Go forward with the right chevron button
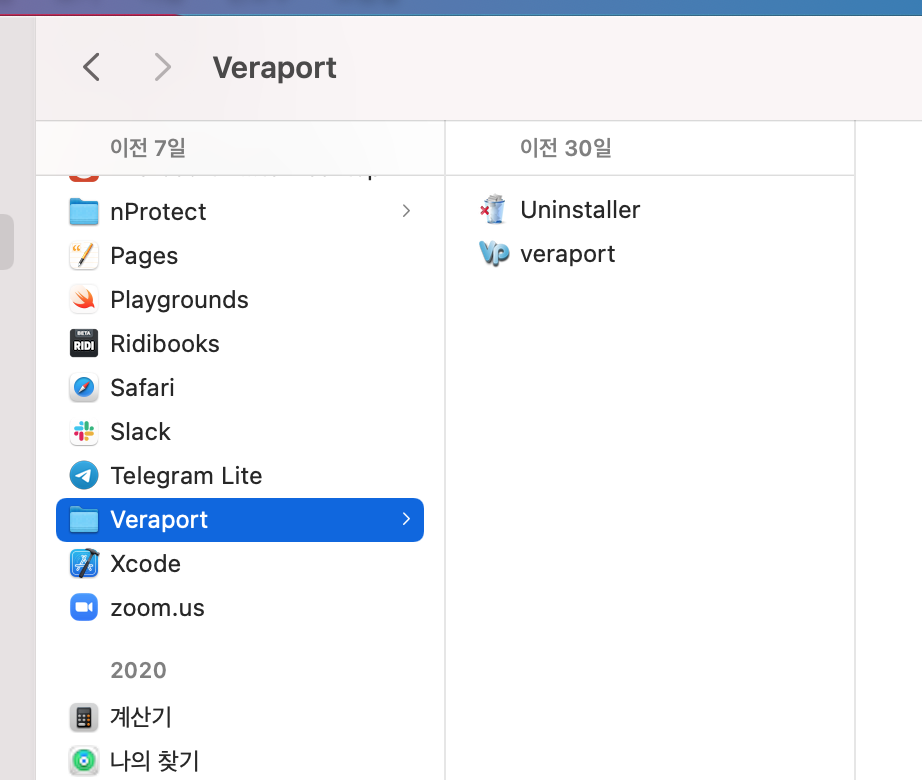 tap(162, 67)
